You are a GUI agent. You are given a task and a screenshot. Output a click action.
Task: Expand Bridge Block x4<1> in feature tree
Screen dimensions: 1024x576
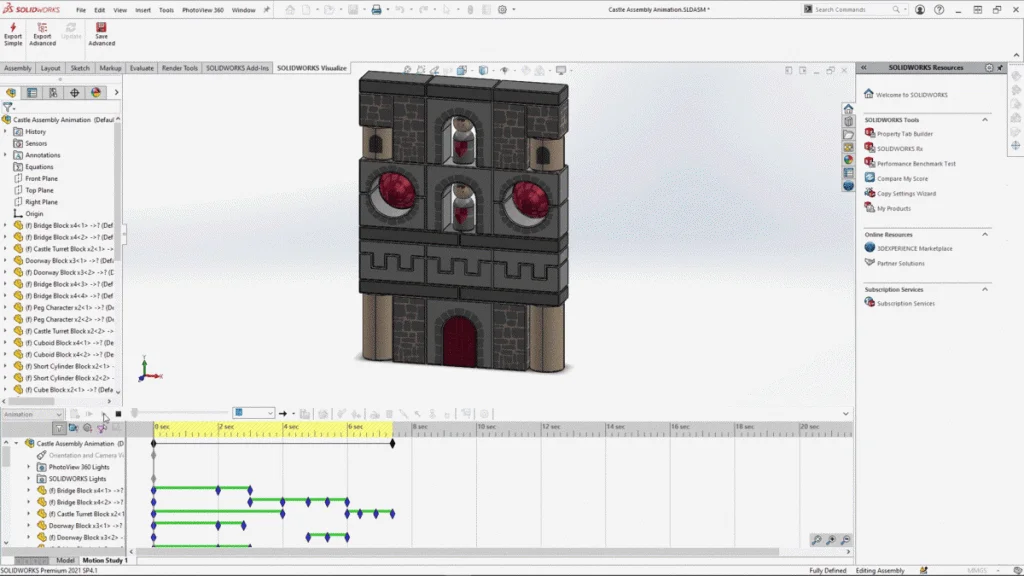5,225
